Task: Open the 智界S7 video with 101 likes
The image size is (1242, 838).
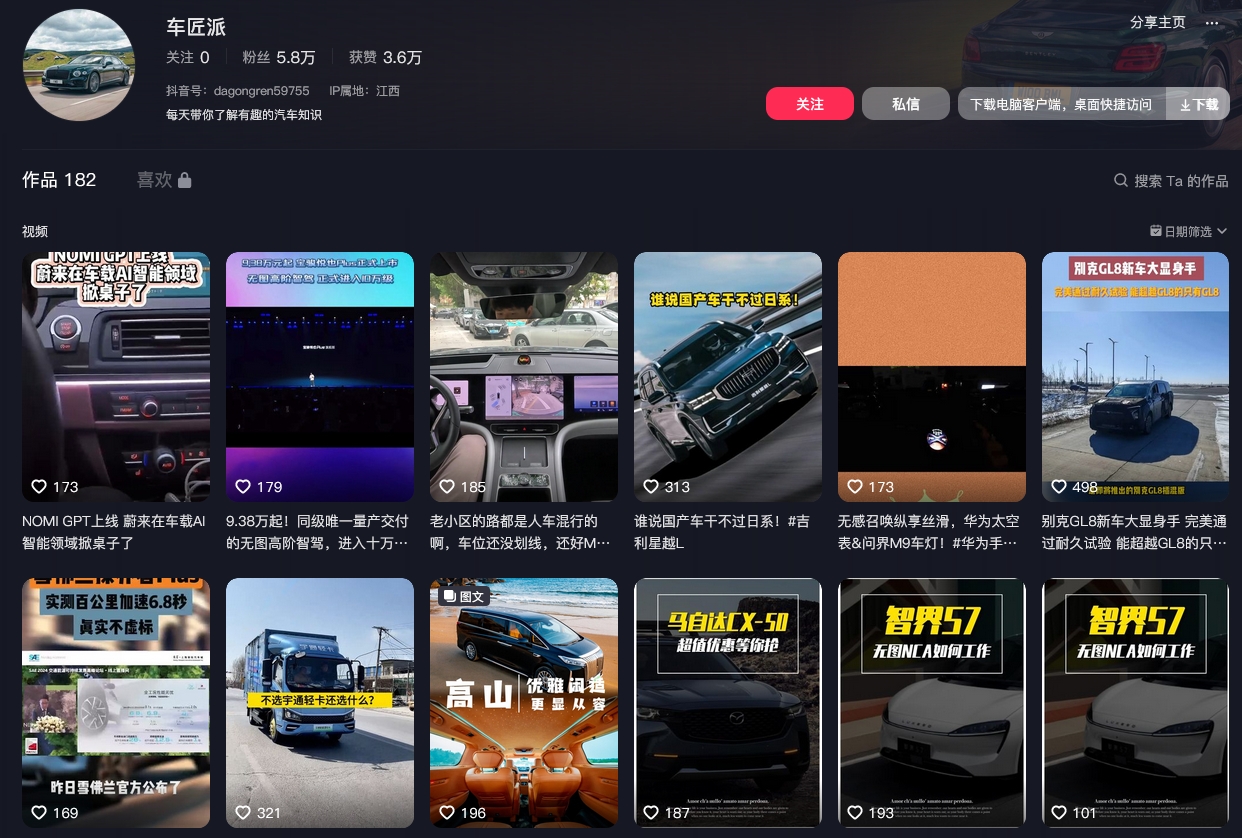Action: coord(1136,703)
